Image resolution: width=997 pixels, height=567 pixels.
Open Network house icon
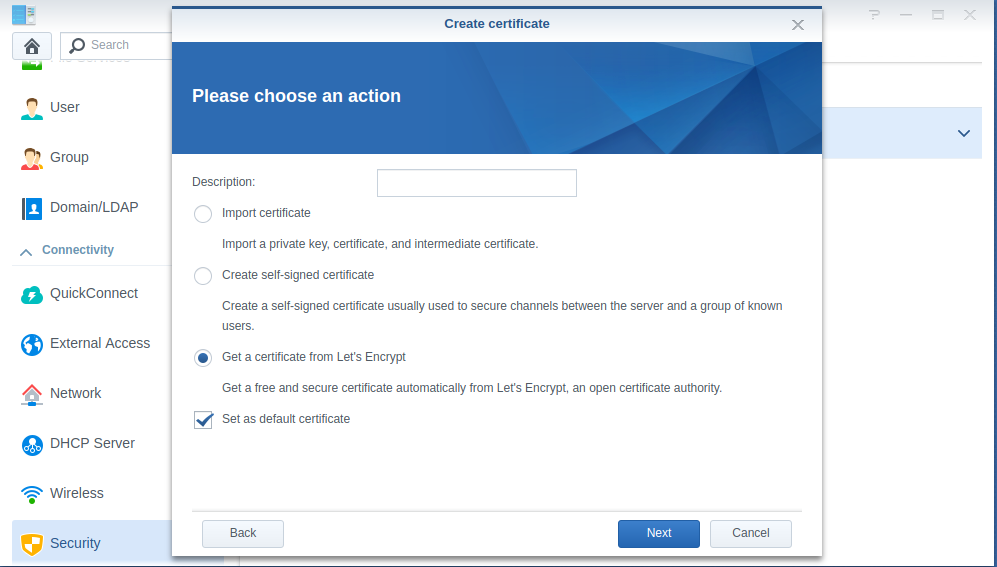[x=32, y=394]
